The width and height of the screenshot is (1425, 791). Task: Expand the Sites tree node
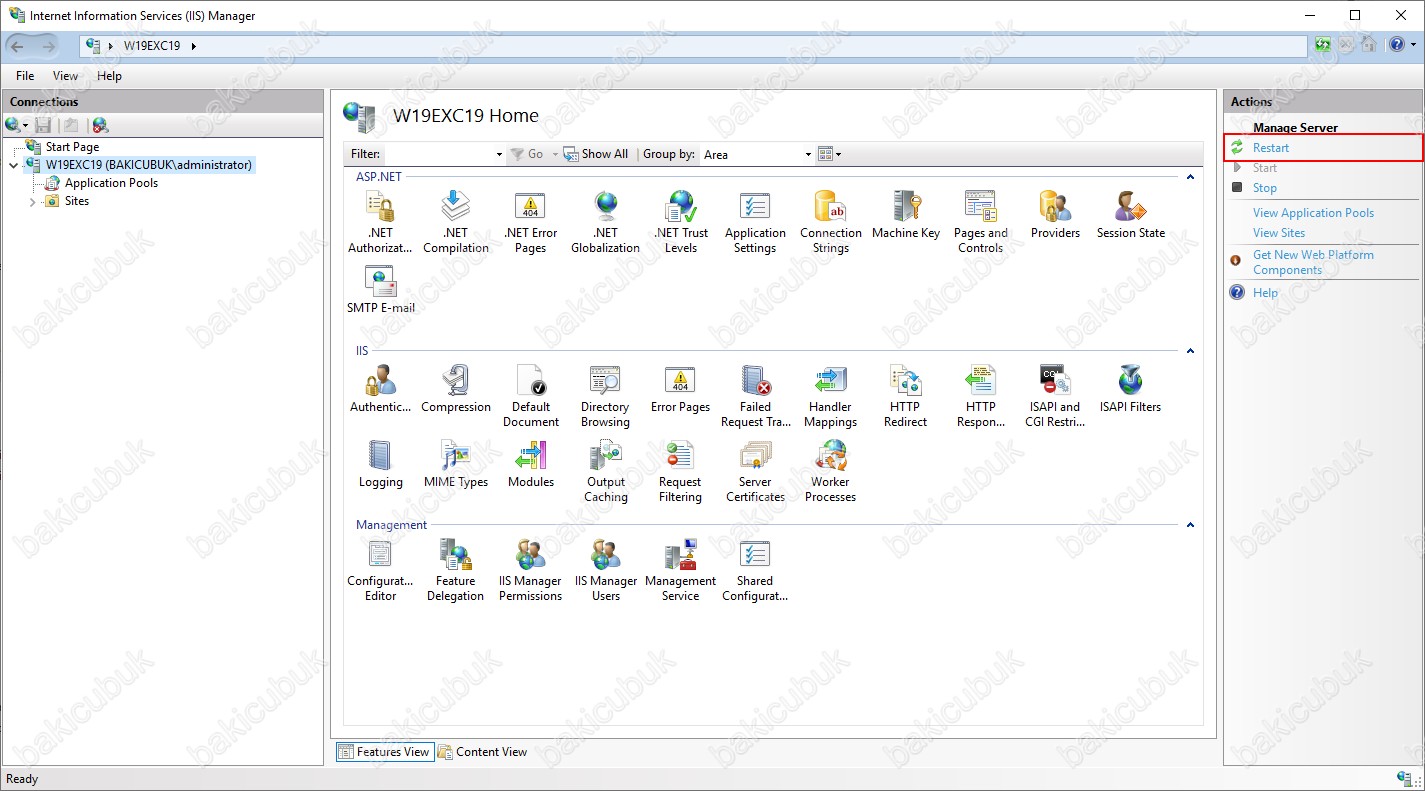tap(32, 202)
